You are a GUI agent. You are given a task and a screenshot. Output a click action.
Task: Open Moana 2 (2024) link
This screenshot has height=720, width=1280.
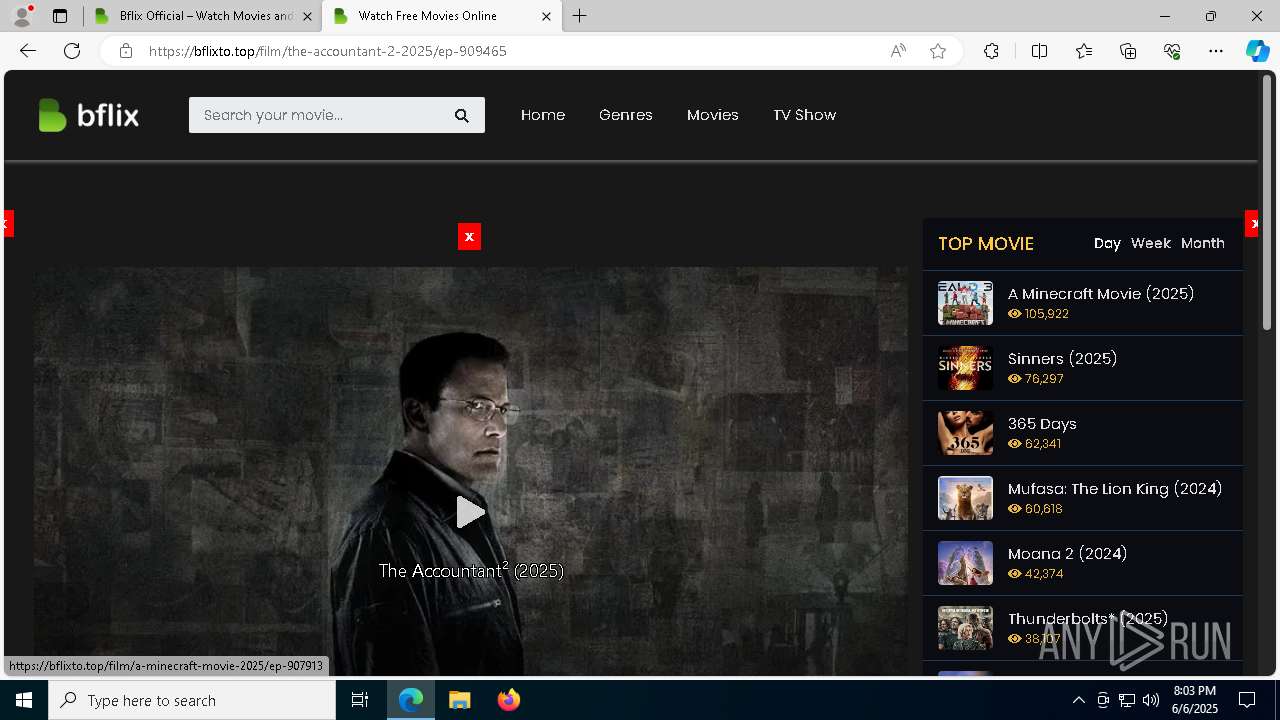pos(1068,554)
